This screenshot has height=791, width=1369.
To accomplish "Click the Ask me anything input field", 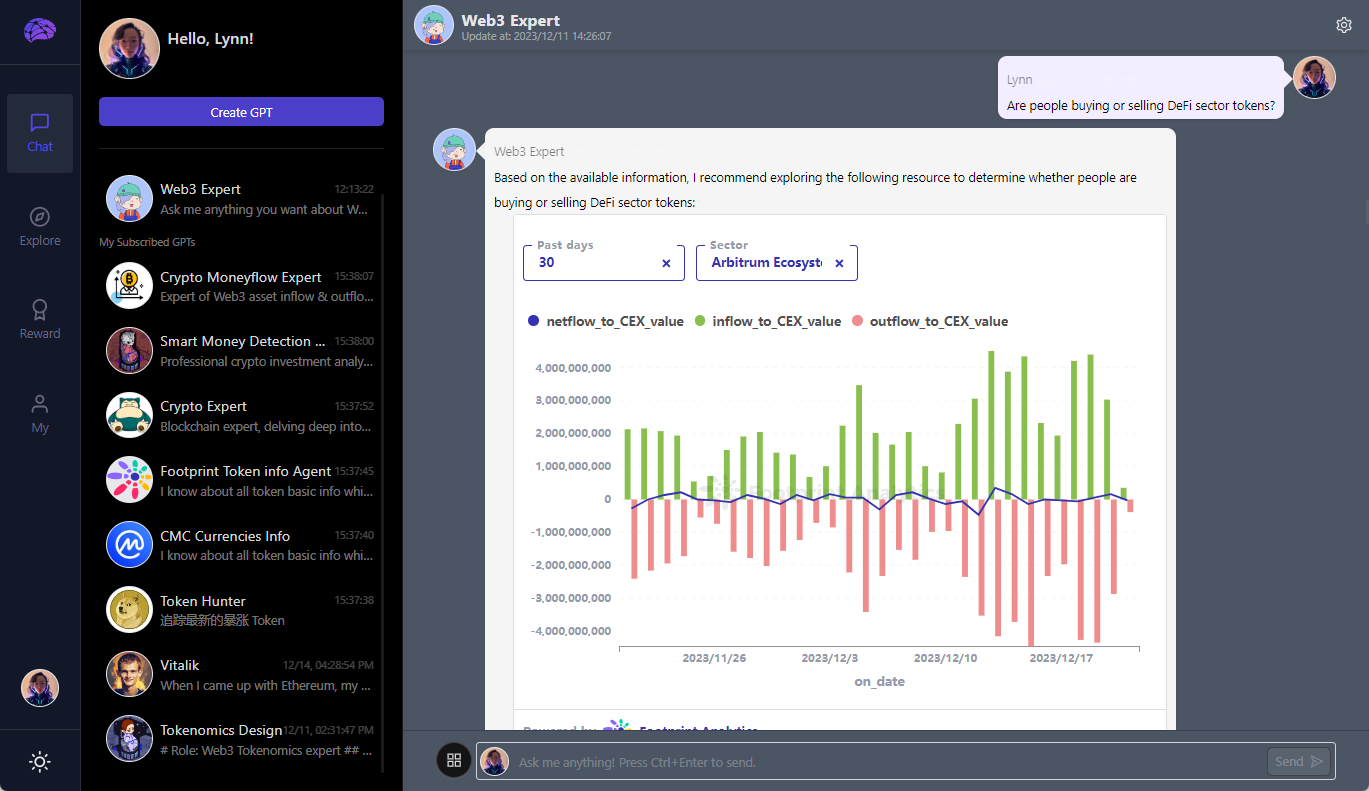I will (800, 761).
